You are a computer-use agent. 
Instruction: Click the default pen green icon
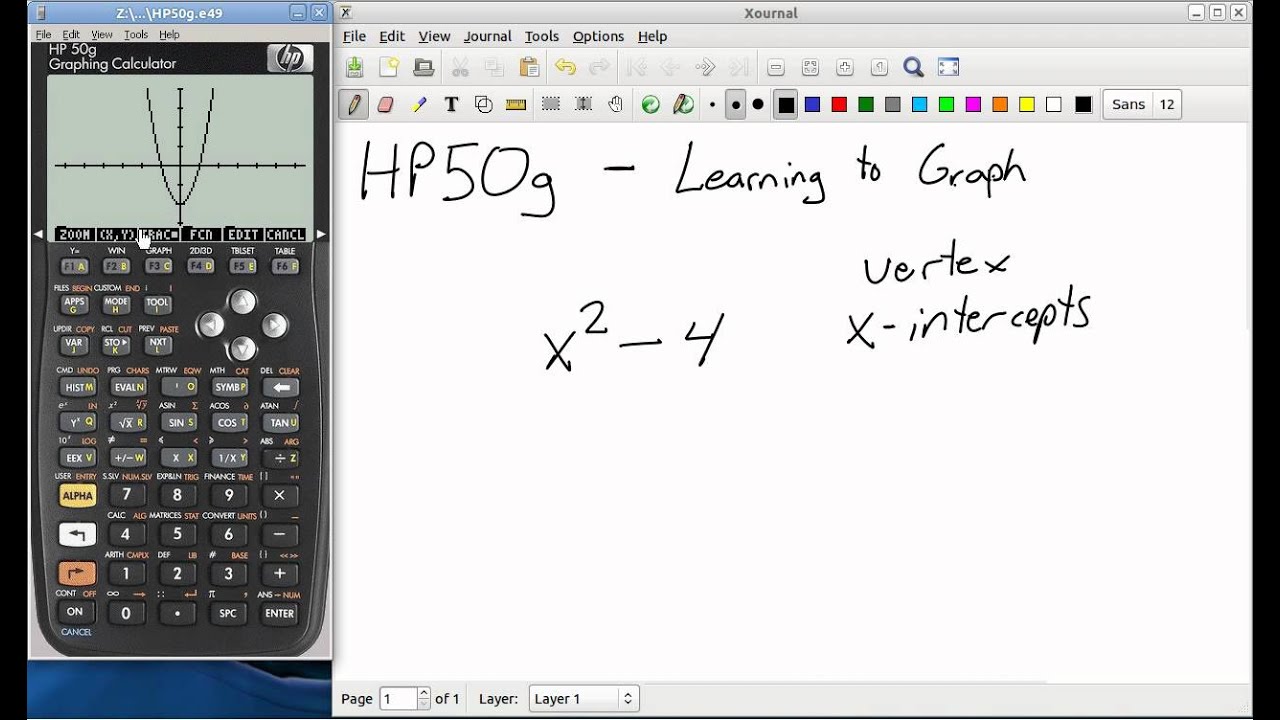click(651, 104)
